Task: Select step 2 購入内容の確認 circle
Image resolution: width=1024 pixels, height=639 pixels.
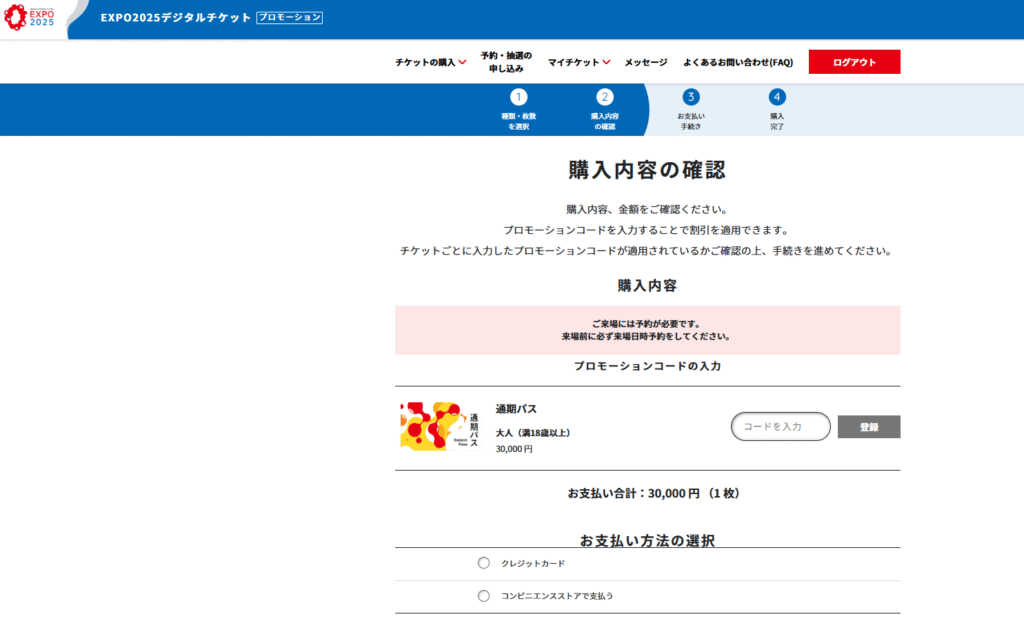Action: pyautogui.click(x=605, y=97)
